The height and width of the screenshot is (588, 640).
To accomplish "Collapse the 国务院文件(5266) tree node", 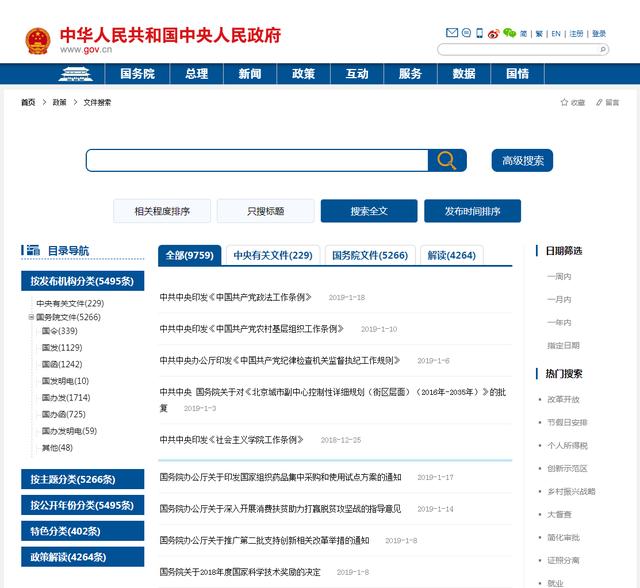I will (31, 317).
